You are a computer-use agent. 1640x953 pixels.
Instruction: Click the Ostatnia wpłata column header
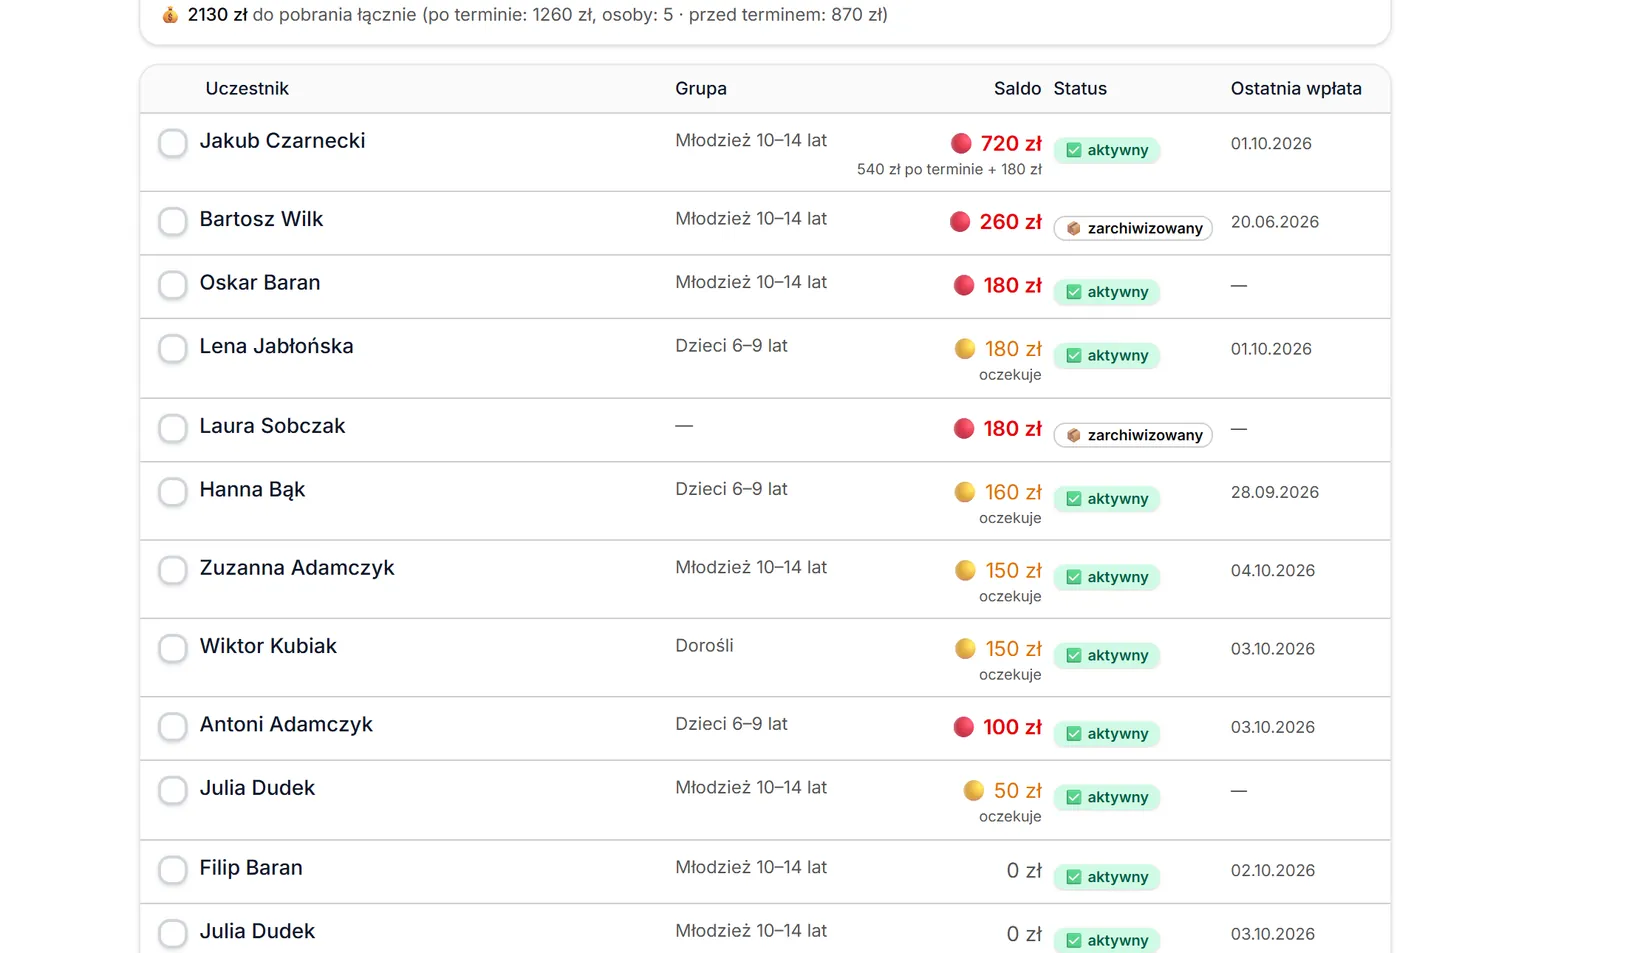pos(1296,88)
